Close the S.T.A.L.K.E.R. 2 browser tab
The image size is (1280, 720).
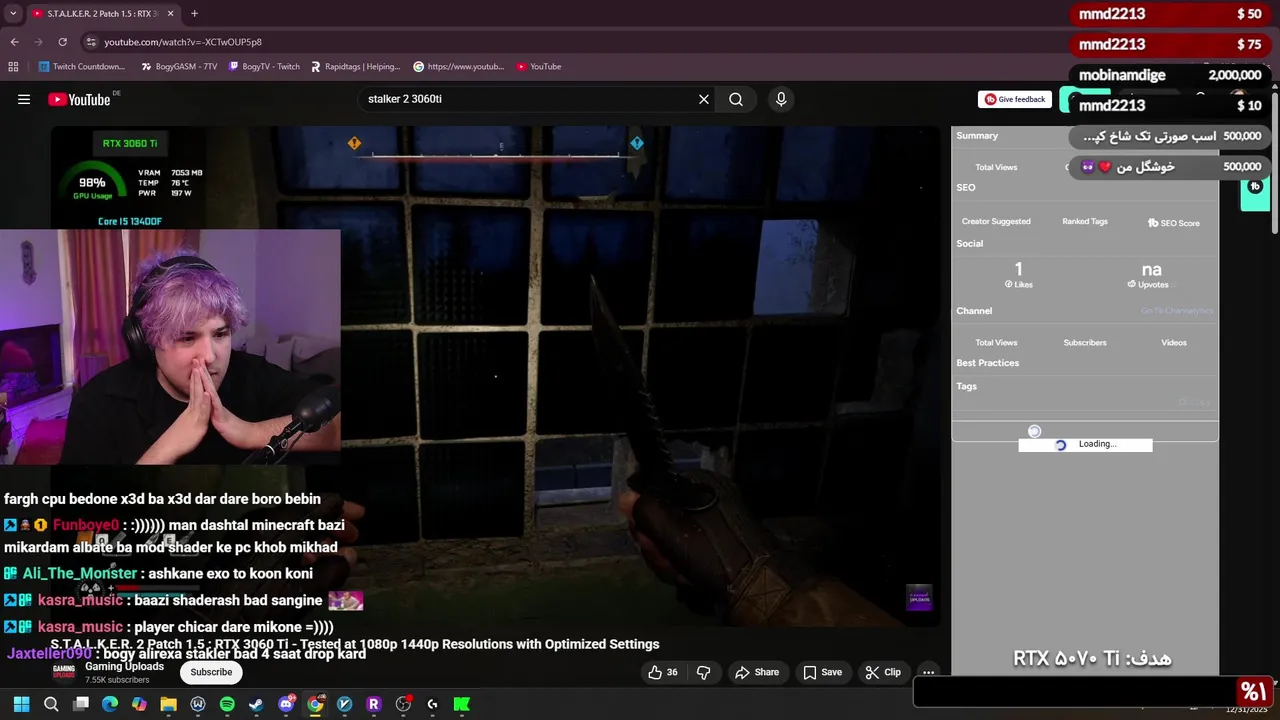click(x=170, y=13)
